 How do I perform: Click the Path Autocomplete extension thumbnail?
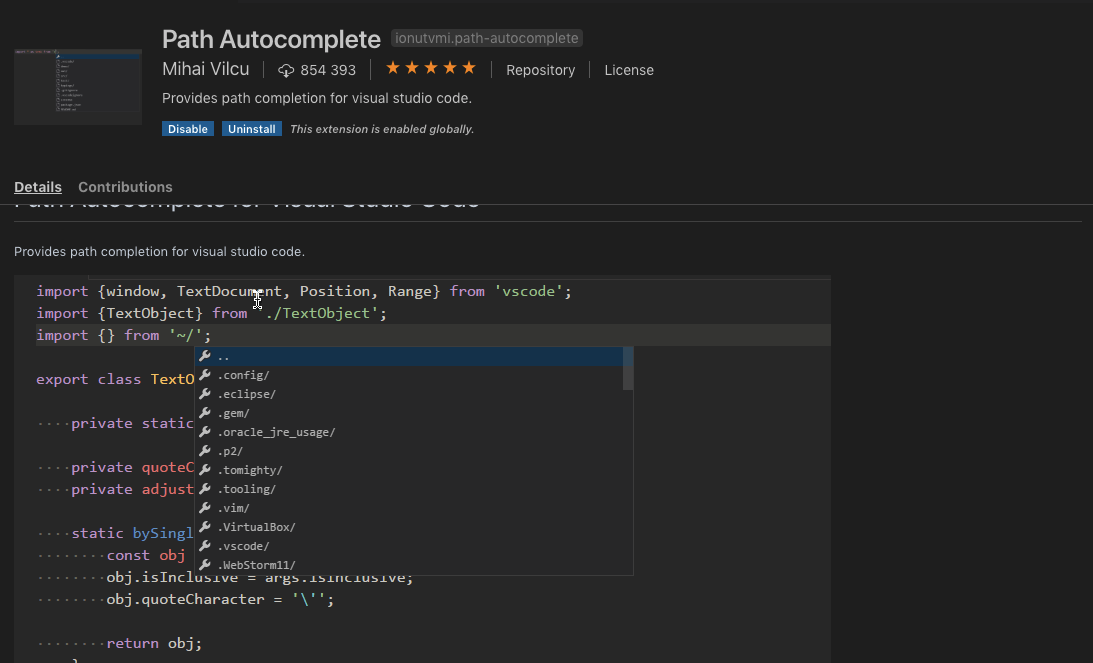tap(77, 86)
